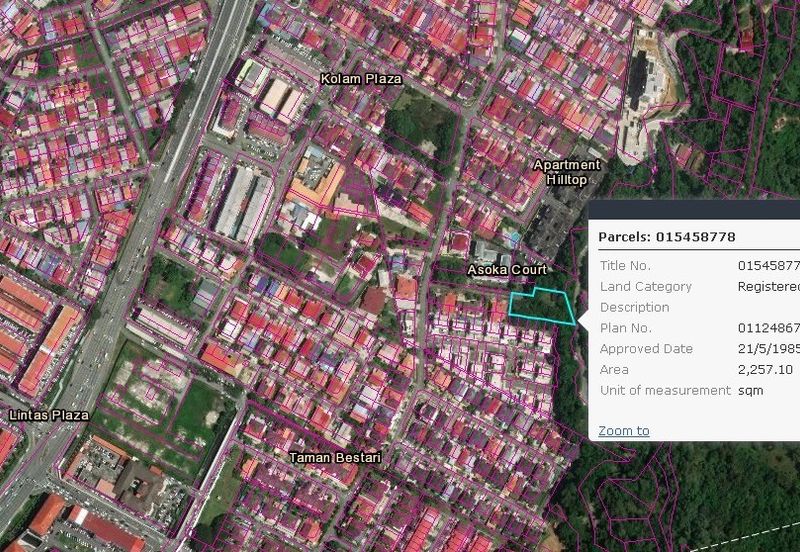Click the Title No. value in popup
Viewport: 800px width, 552px height.
tap(768, 266)
